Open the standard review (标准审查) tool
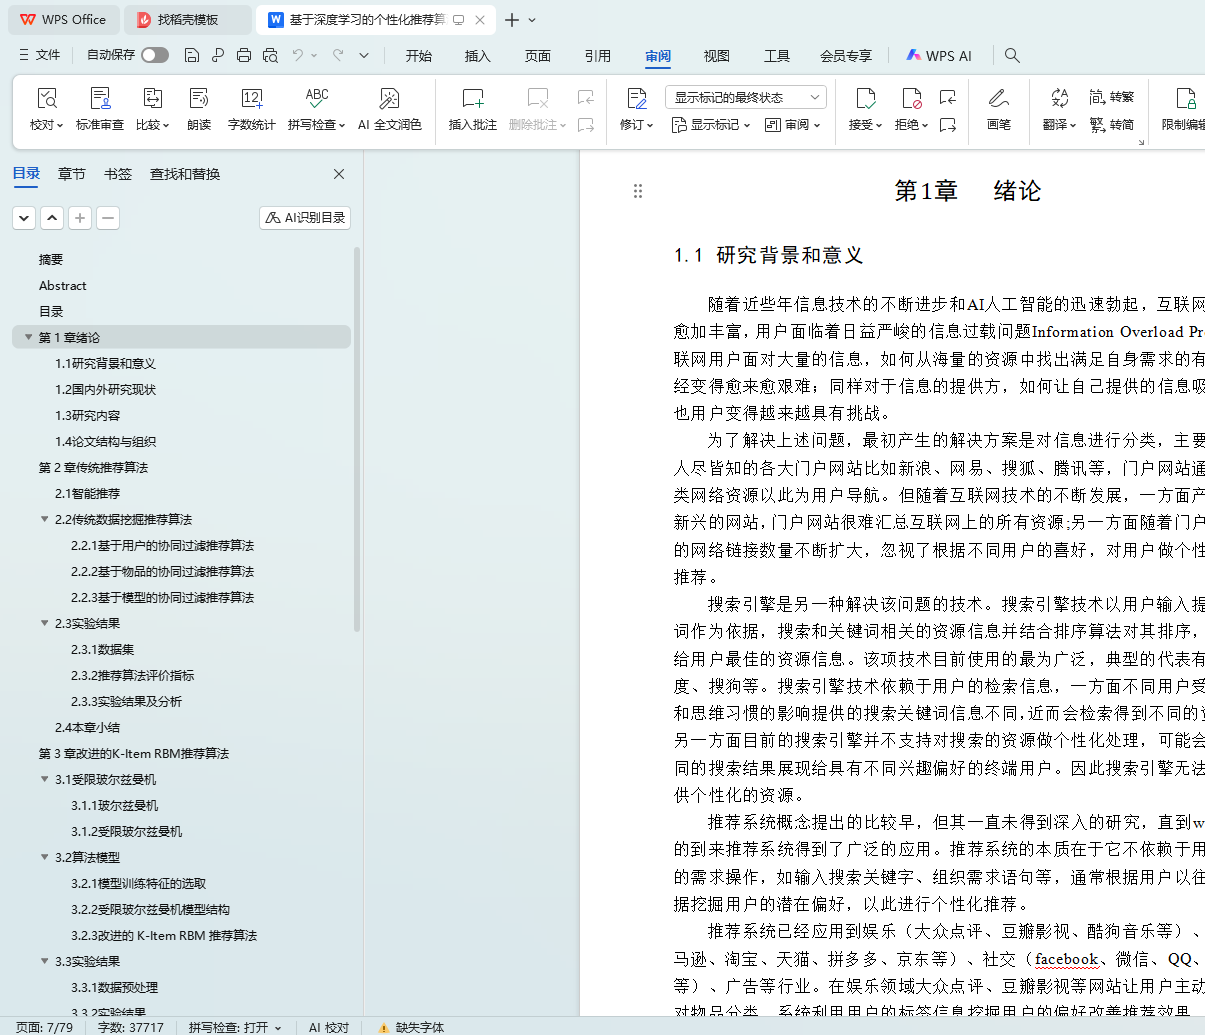The width and height of the screenshot is (1205, 1035). point(100,99)
